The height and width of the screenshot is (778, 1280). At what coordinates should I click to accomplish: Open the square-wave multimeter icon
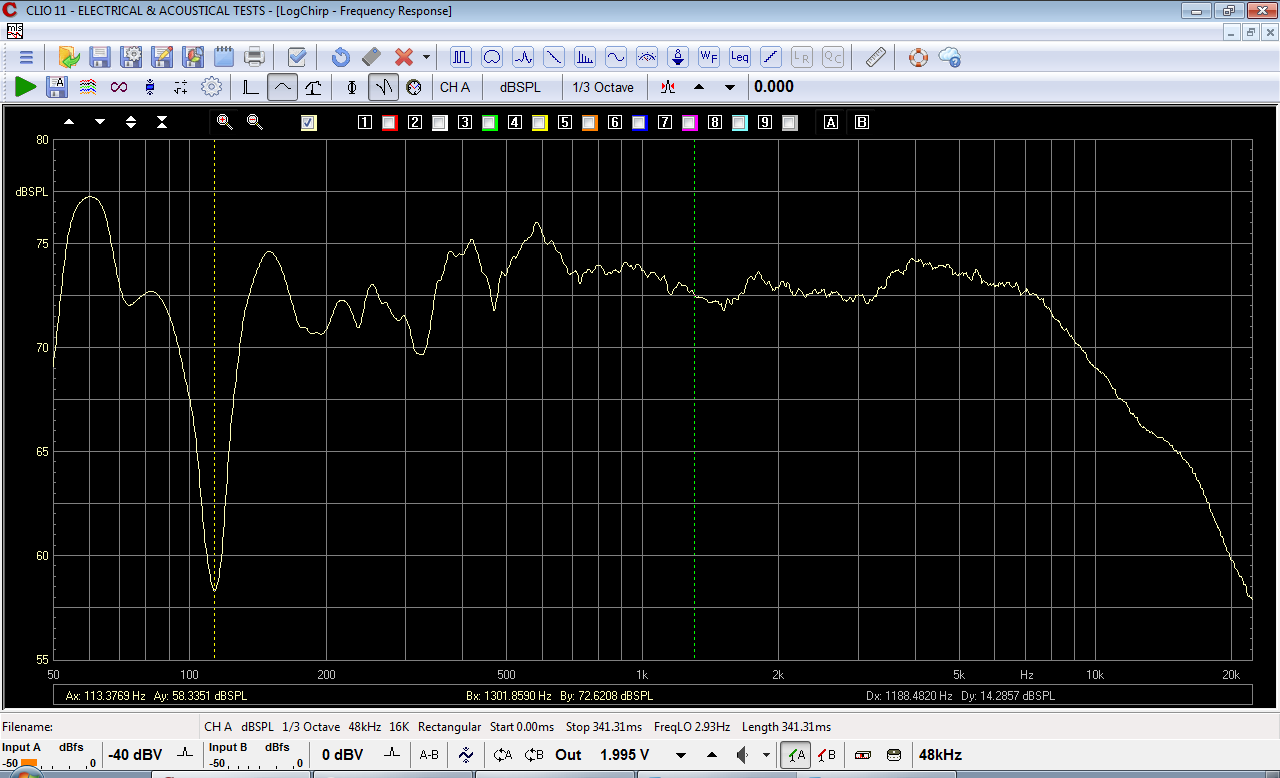tap(461, 57)
